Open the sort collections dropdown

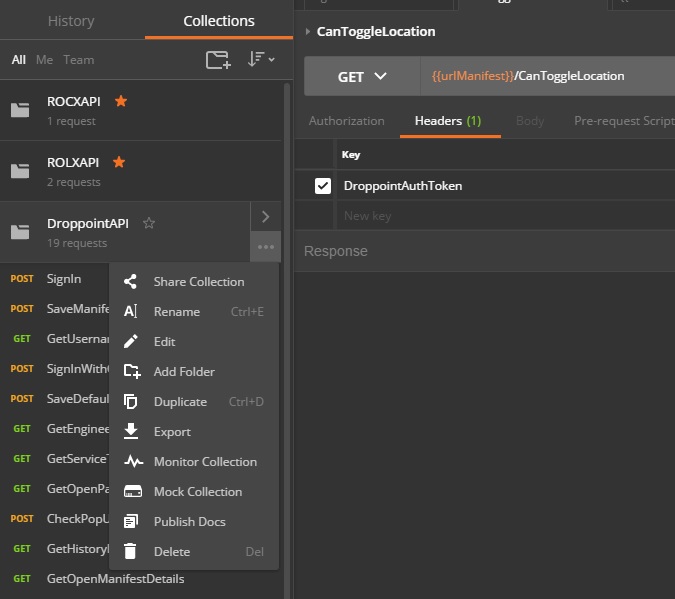coord(261,59)
